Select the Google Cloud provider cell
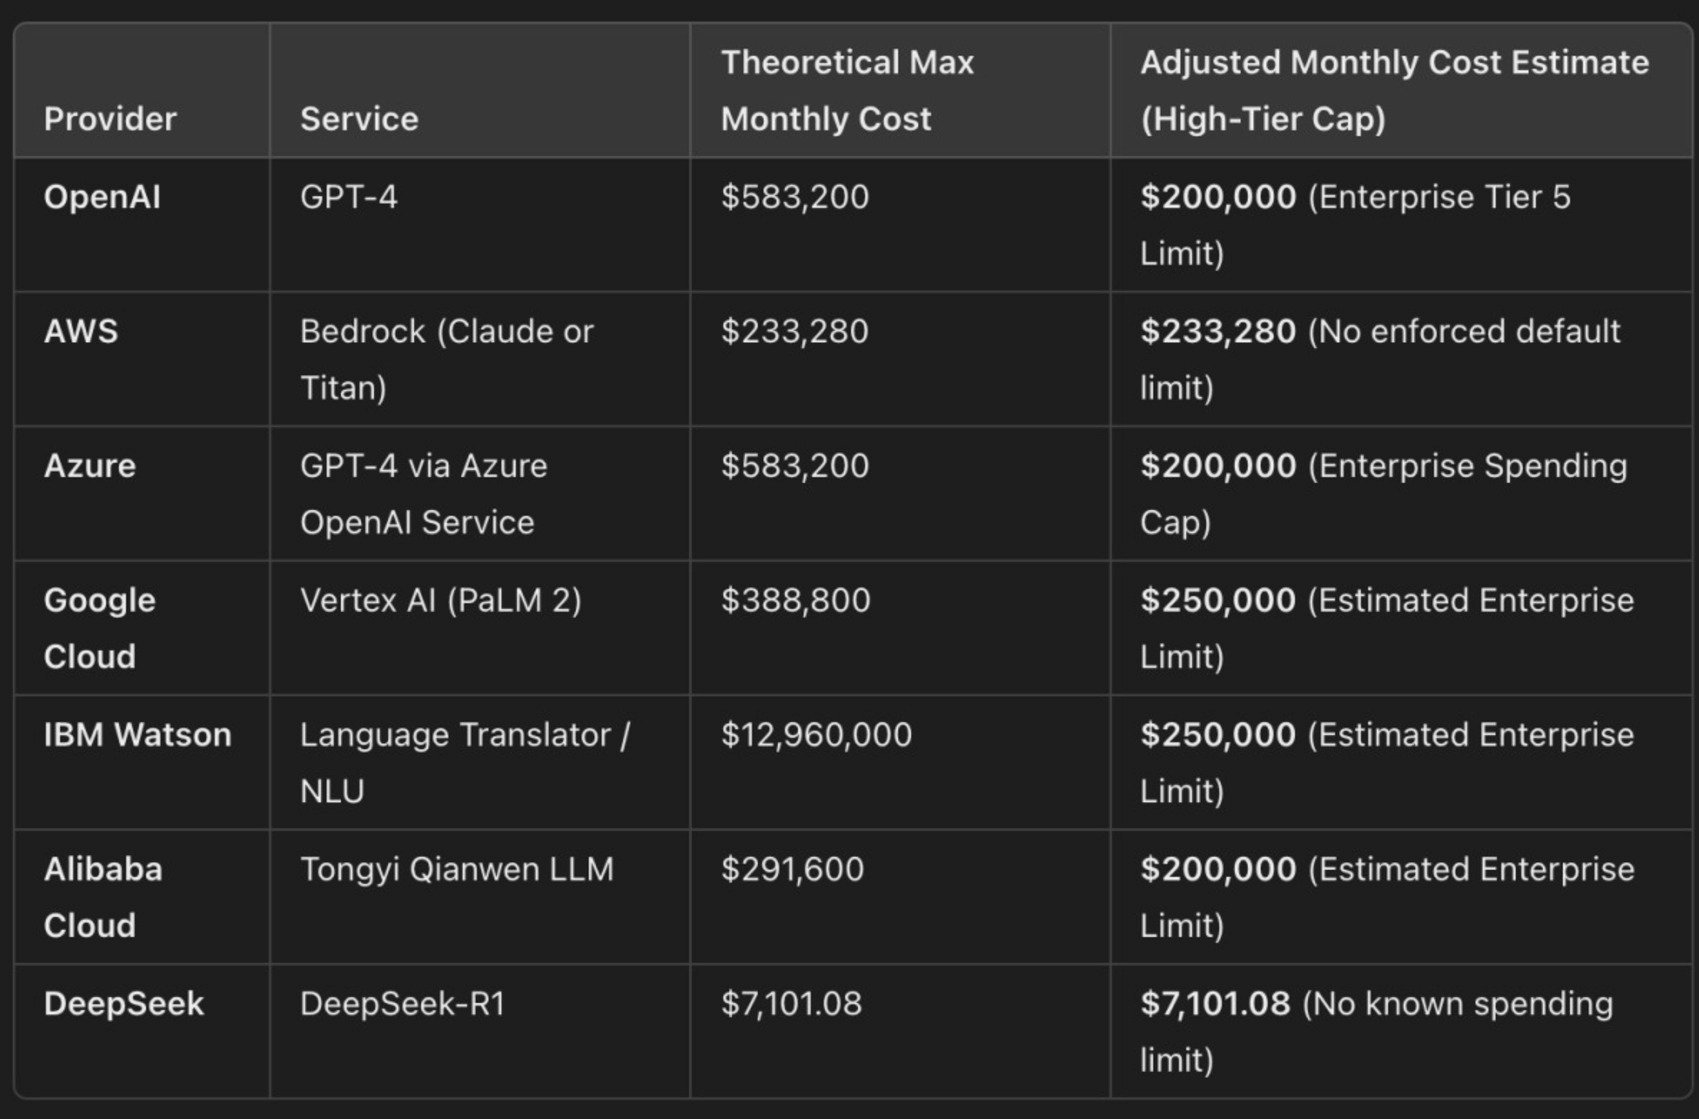The height and width of the screenshot is (1119, 1699). pyautogui.click(x=100, y=628)
